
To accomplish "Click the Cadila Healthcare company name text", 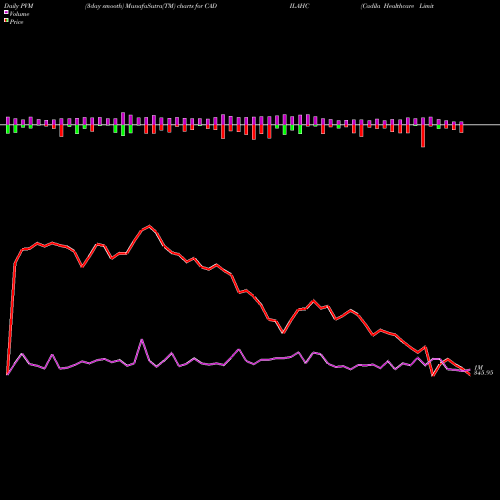I will (x=397, y=6).
